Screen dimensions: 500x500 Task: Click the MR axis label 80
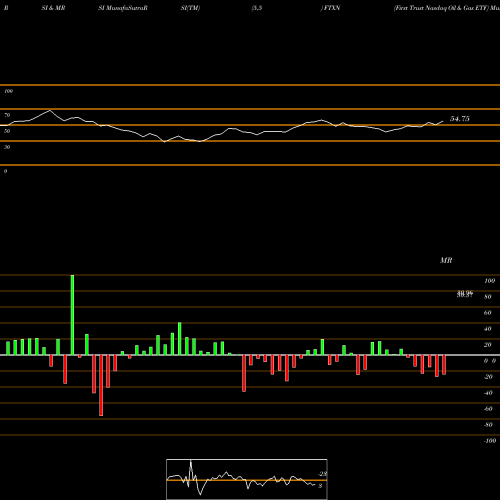488,297
